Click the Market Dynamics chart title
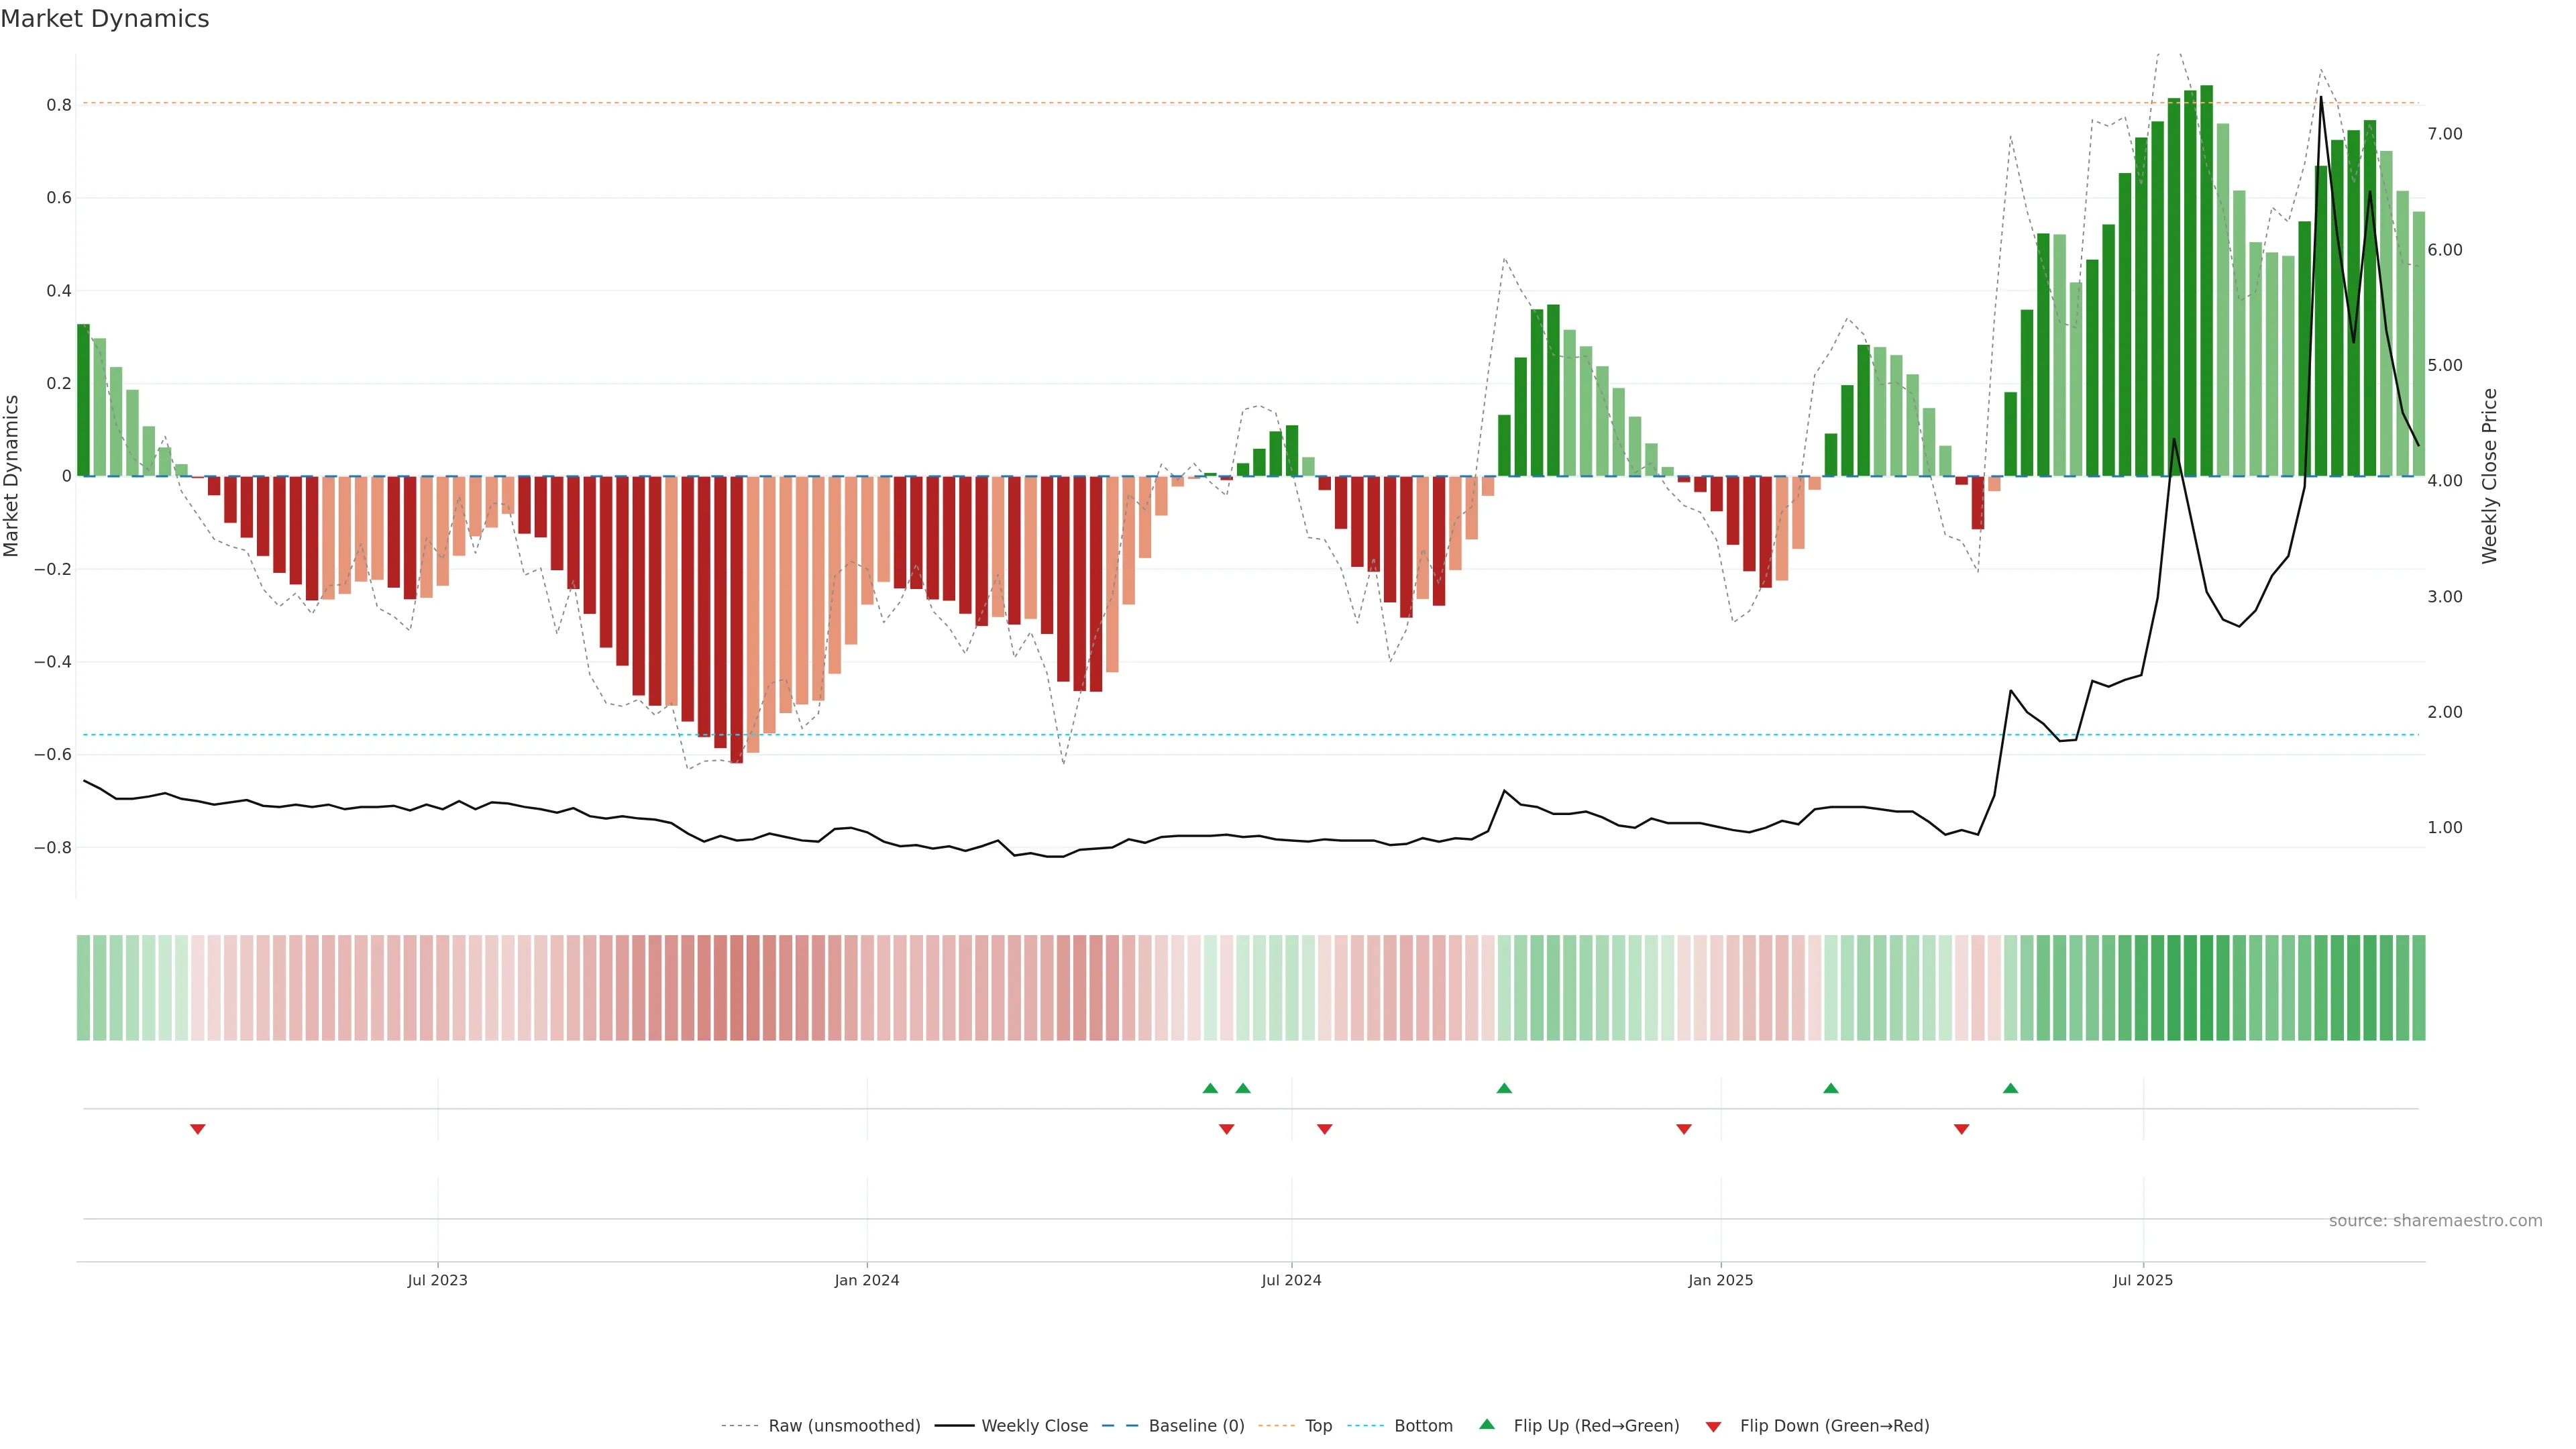This screenshot has height=1449, width=2576. click(105, 19)
